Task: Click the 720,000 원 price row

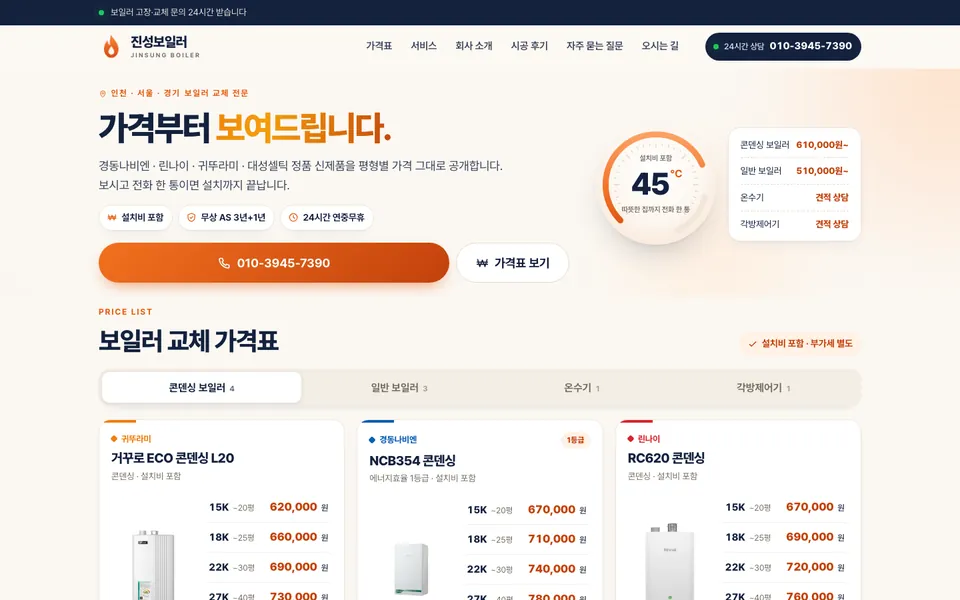Action: [x=786, y=567]
